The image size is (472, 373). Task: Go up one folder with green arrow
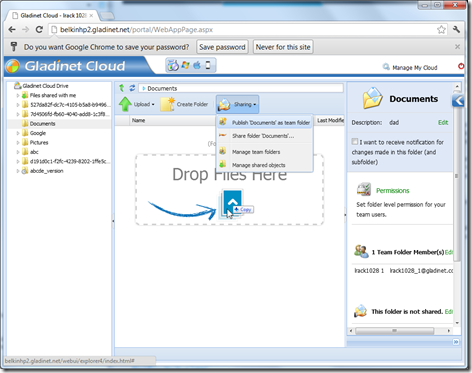(122, 88)
